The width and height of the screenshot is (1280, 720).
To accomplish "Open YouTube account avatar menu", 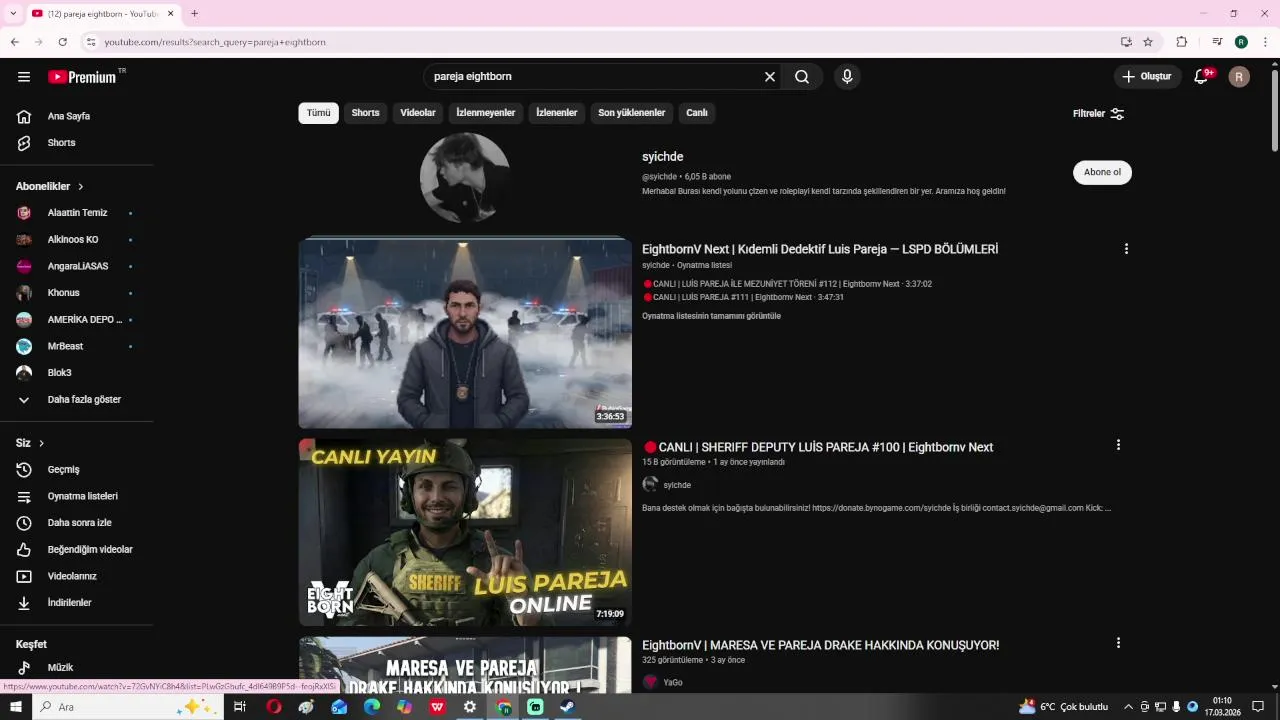I will point(1239,77).
